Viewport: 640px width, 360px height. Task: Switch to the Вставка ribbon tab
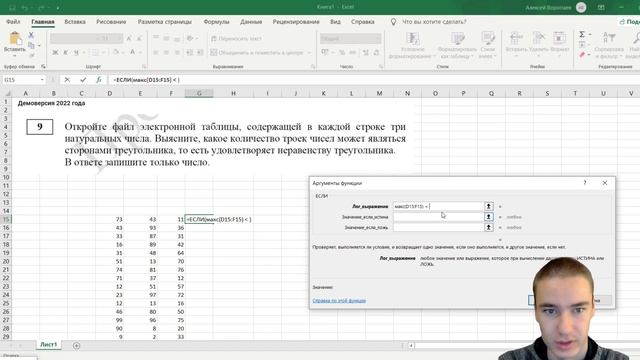pyautogui.click(x=75, y=22)
